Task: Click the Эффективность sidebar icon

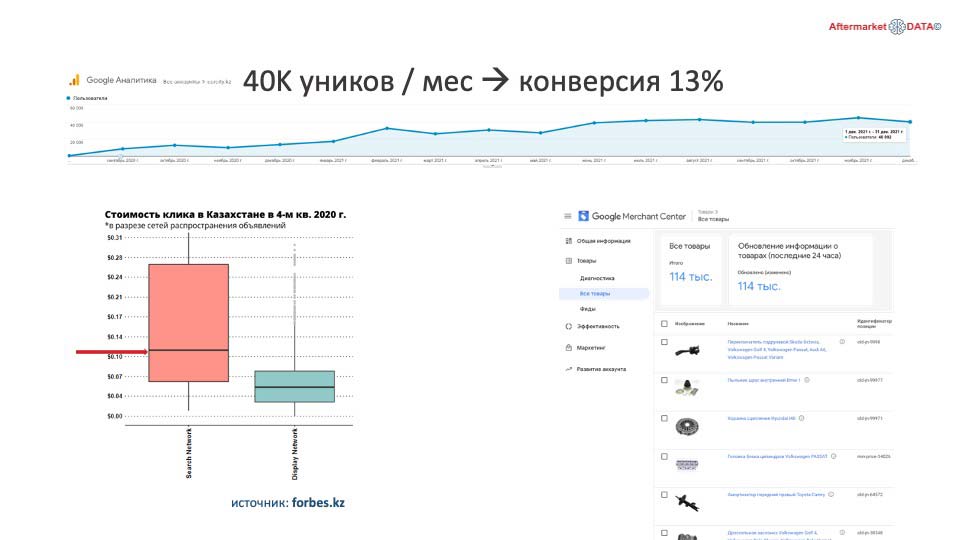Action: [568, 326]
